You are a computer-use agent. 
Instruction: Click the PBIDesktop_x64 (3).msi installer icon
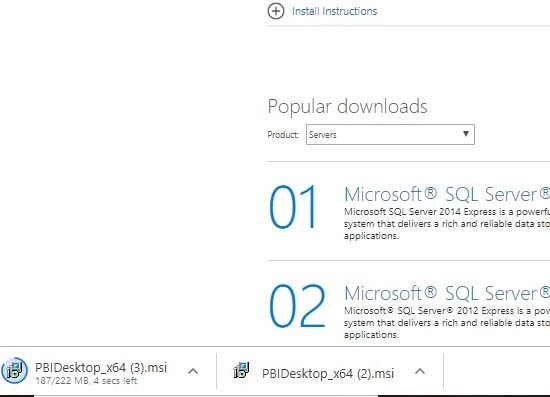[x=14, y=371]
